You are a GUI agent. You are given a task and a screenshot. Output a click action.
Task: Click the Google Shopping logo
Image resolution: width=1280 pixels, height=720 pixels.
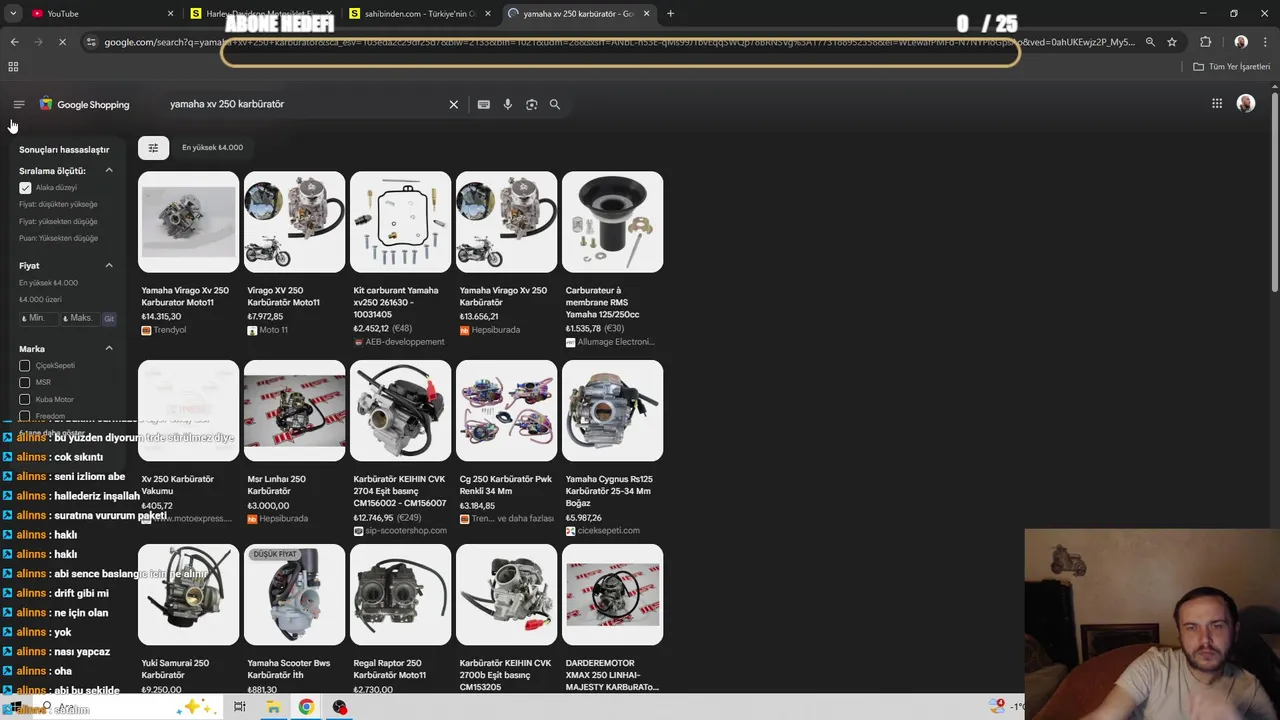85,104
